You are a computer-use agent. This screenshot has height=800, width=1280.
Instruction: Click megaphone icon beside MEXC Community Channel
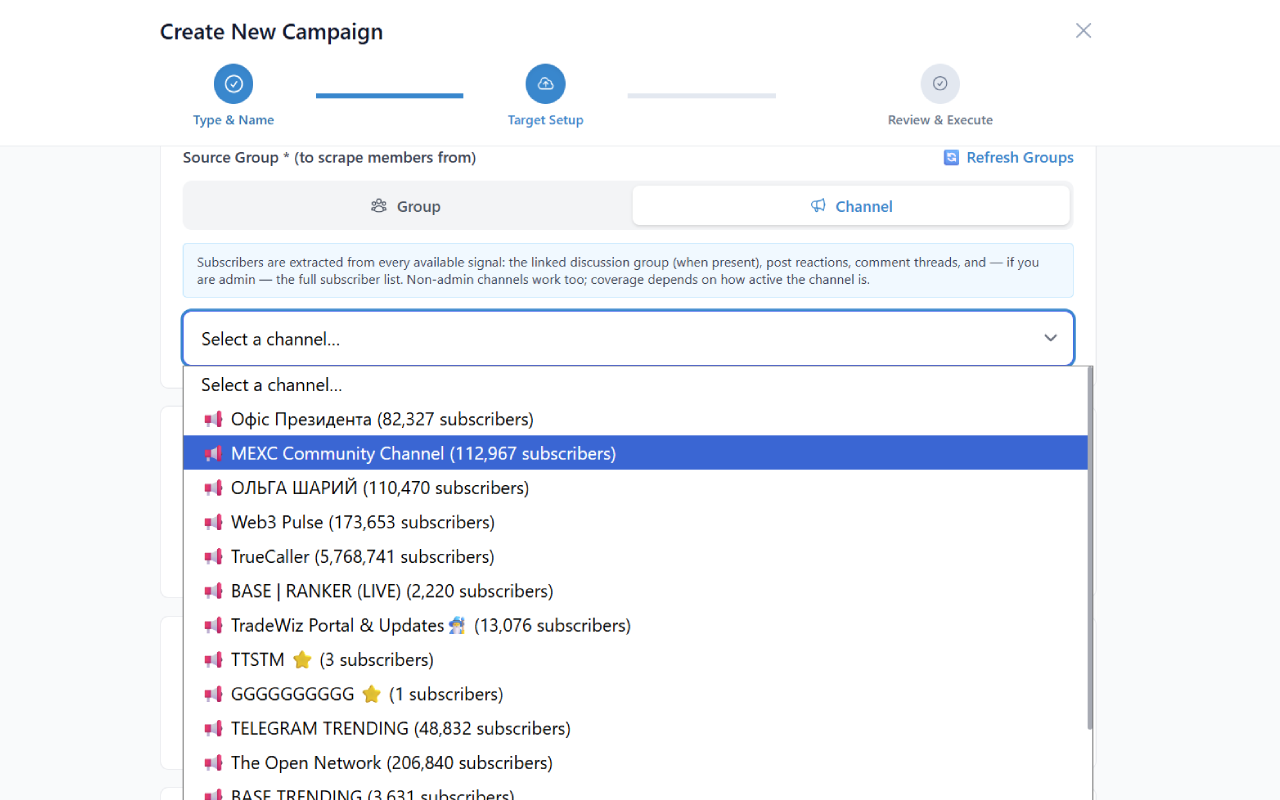[213, 454]
